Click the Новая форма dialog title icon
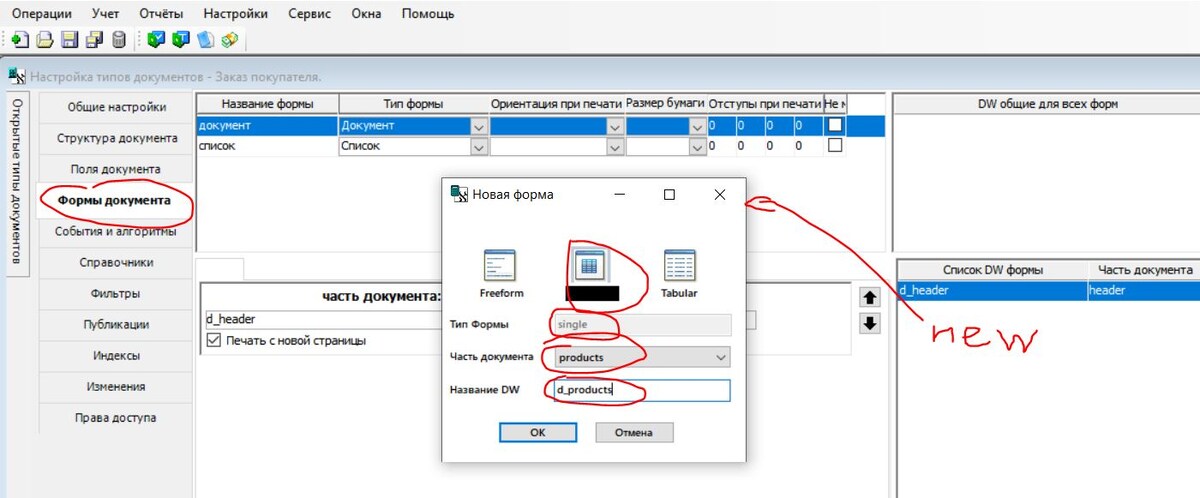 [459, 194]
